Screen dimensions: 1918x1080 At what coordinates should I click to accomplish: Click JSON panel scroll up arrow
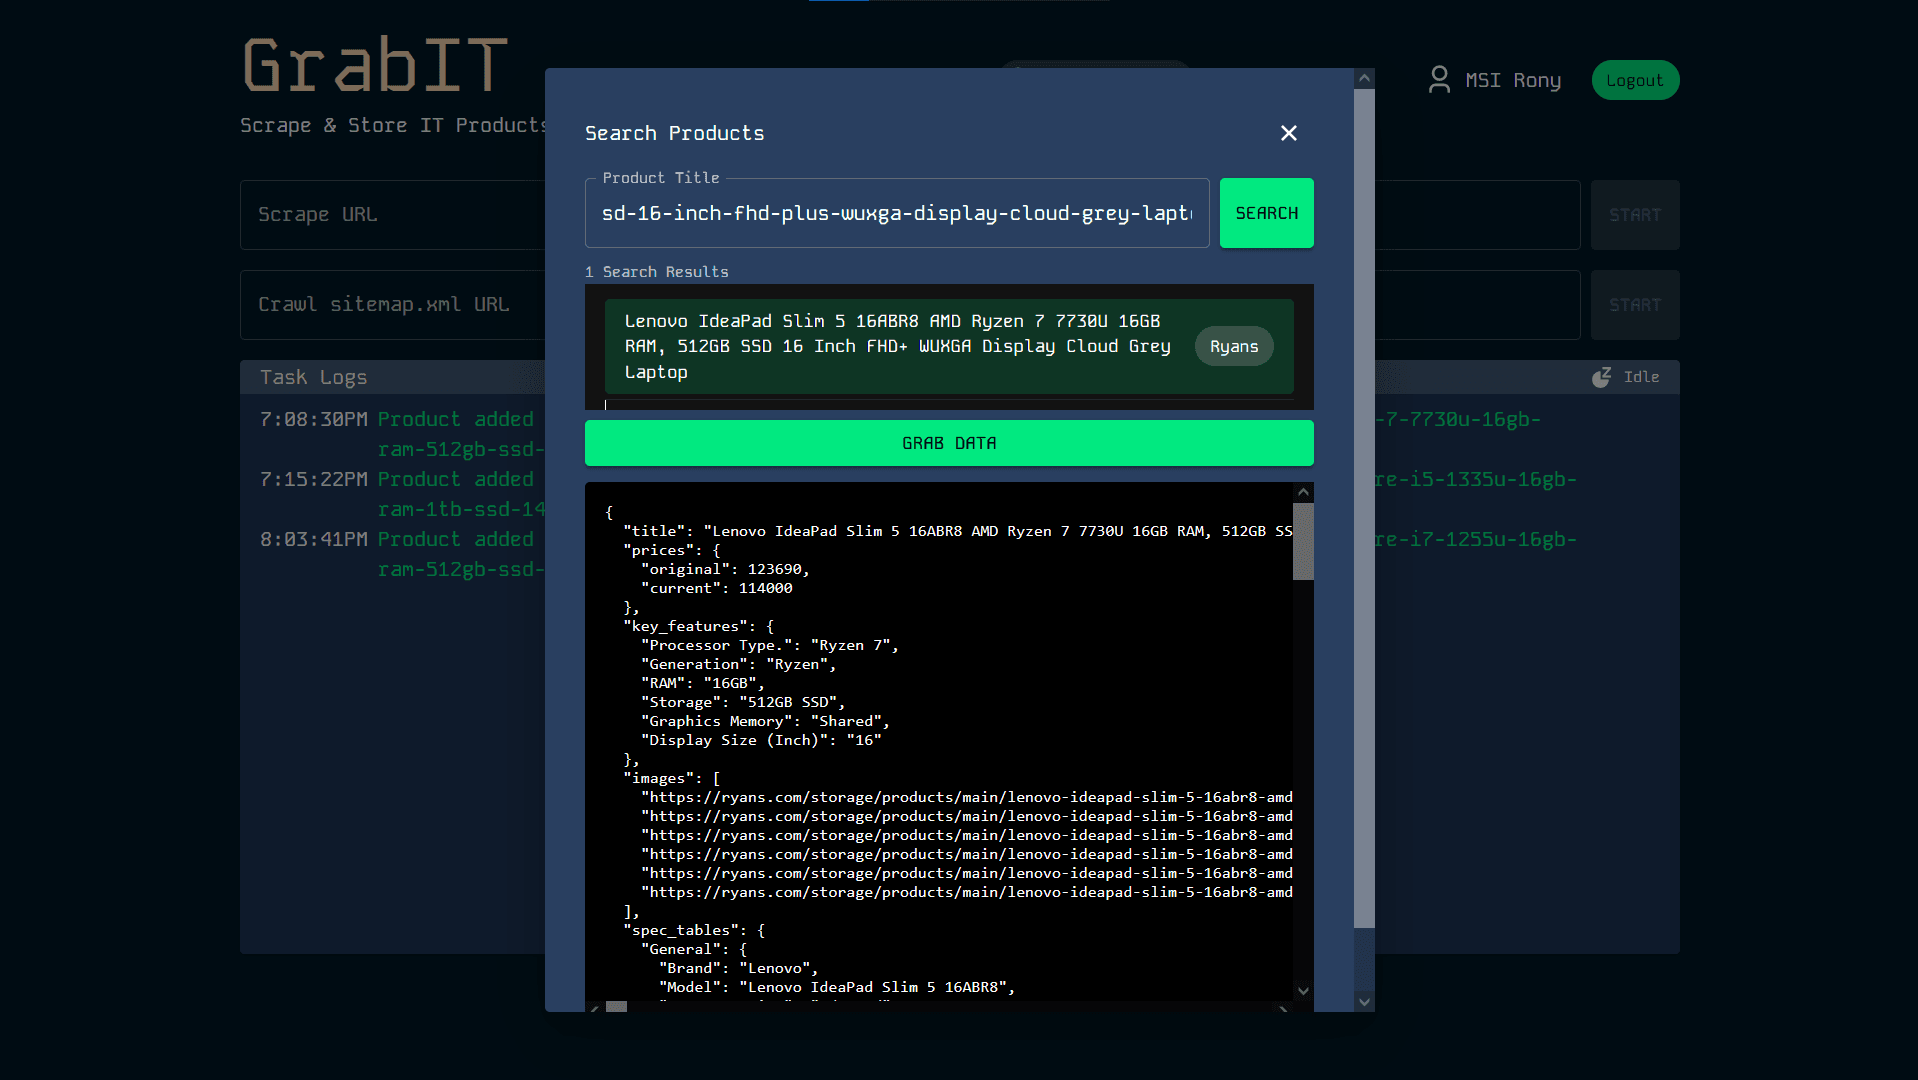click(x=1303, y=492)
